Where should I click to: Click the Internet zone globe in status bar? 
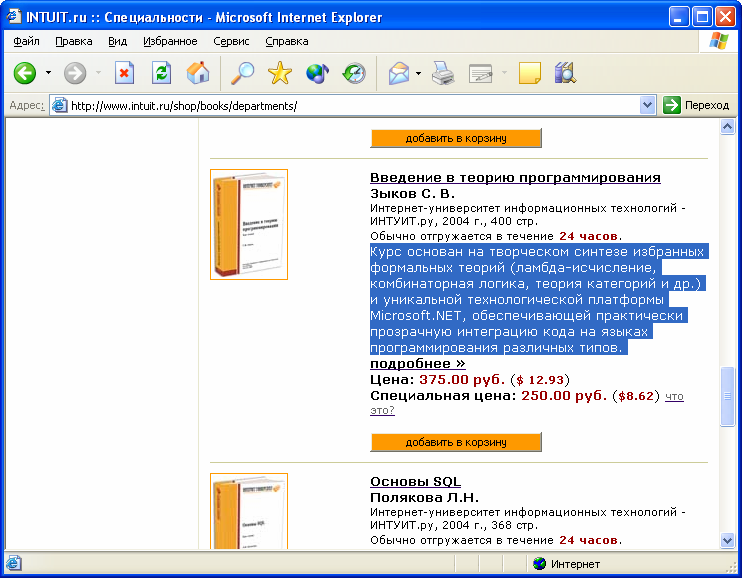pos(539,564)
